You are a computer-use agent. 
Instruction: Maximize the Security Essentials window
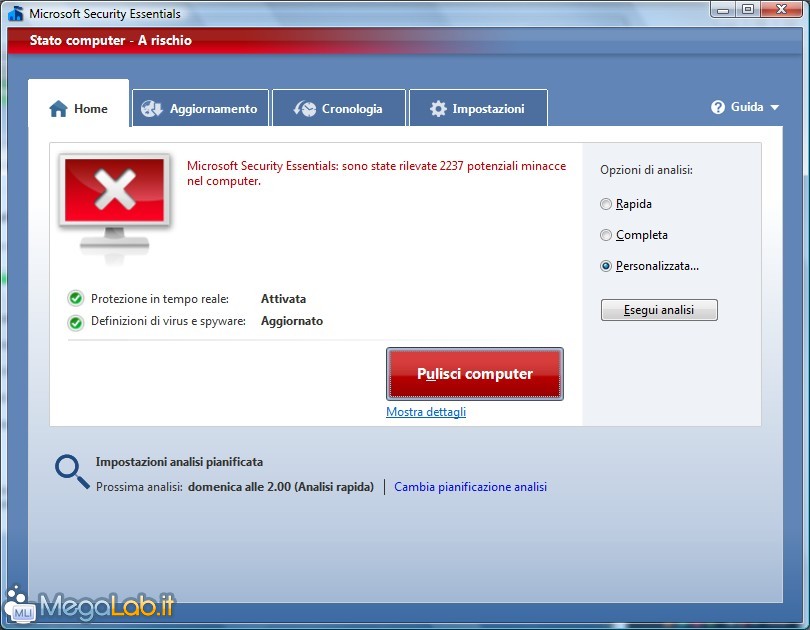click(747, 10)
